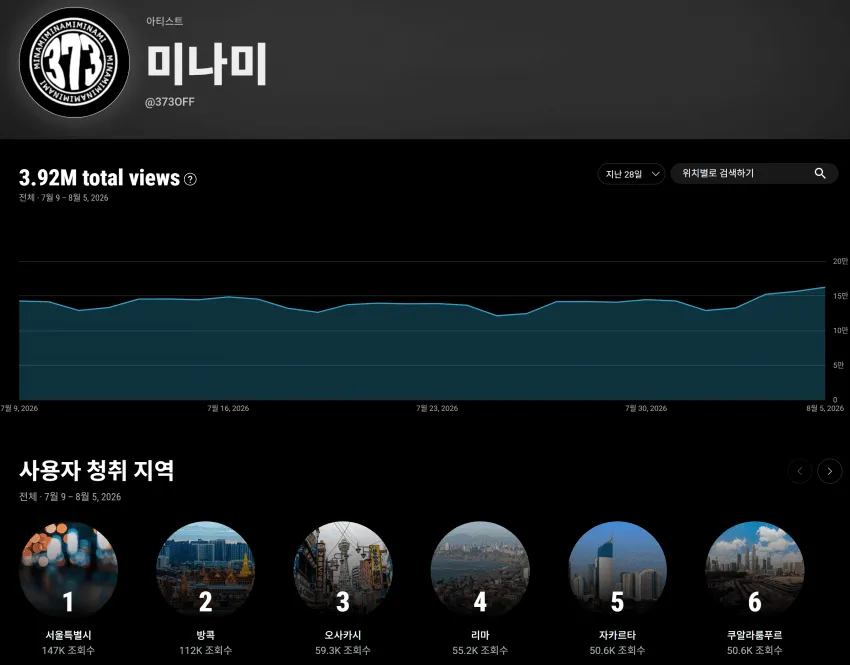Click the 55.2K 조회수 view count

(480, 650)
